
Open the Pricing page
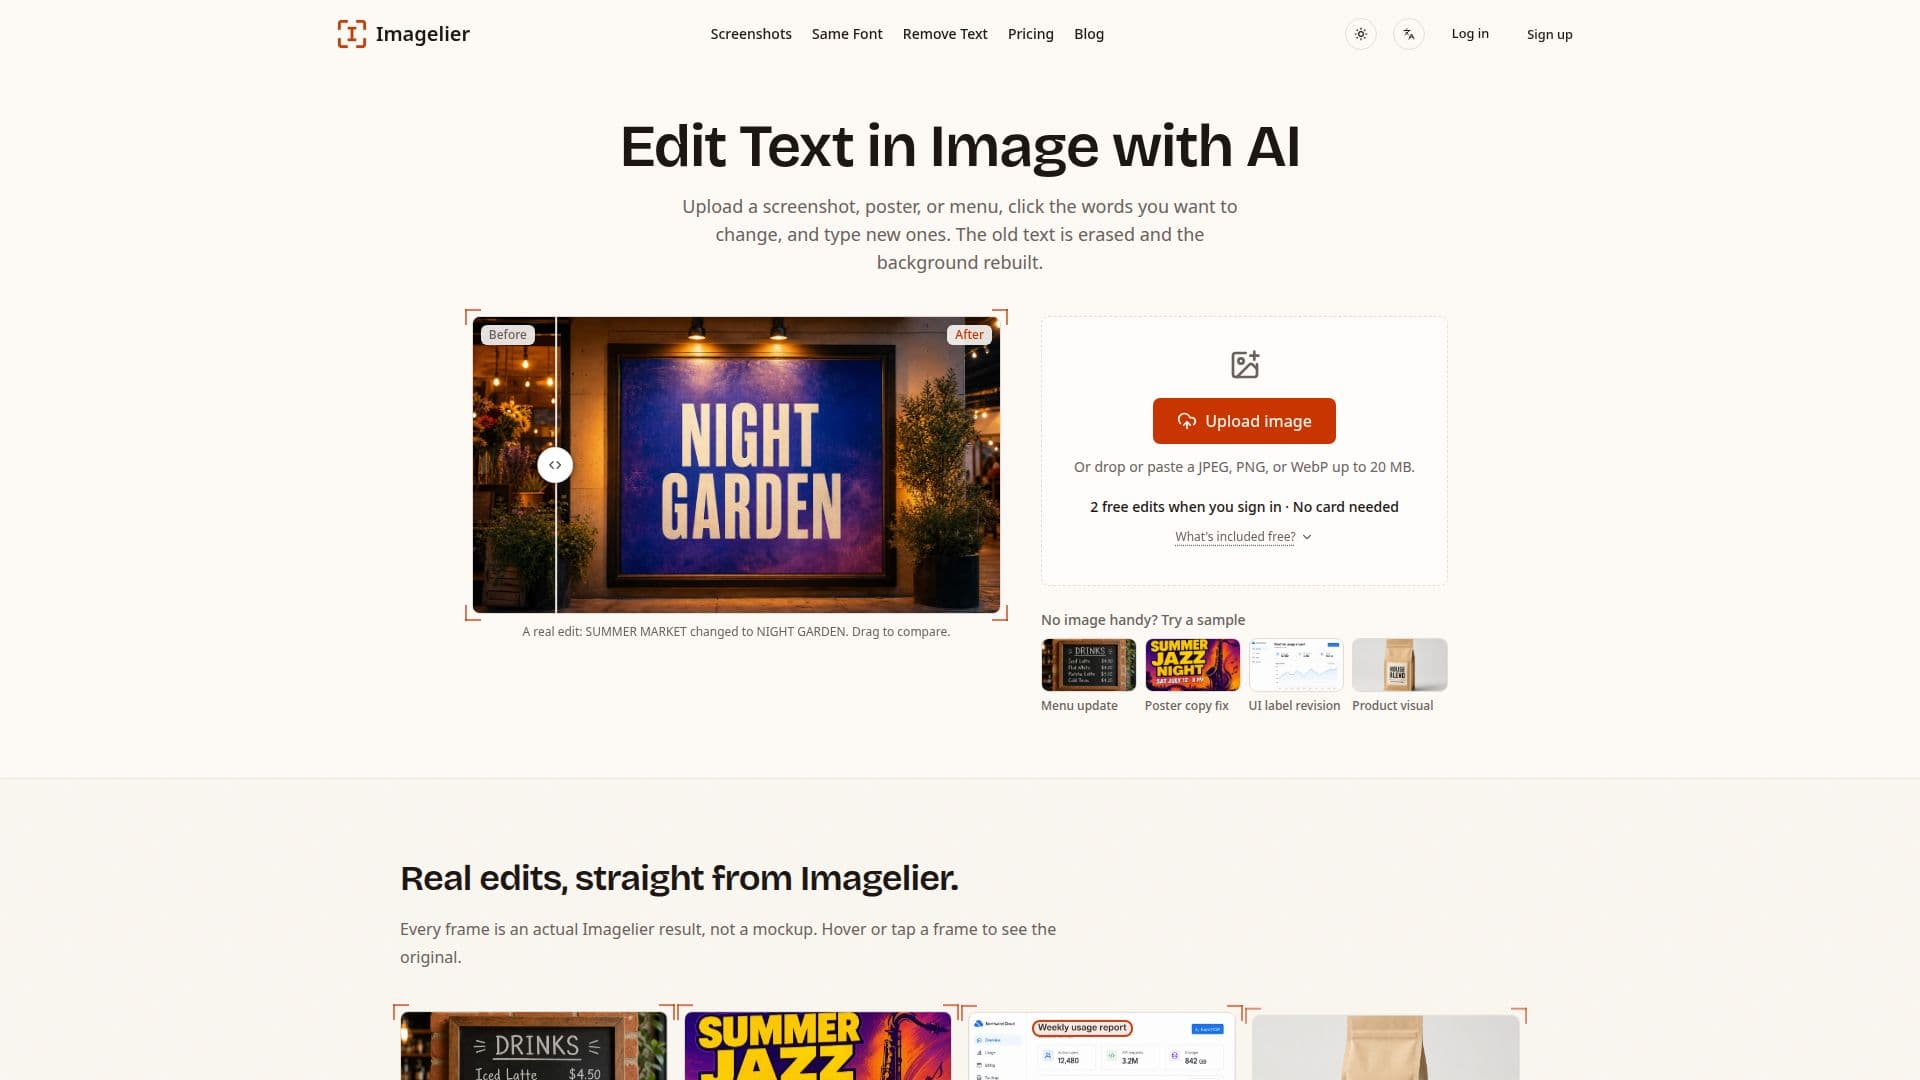pos(1030,34)
